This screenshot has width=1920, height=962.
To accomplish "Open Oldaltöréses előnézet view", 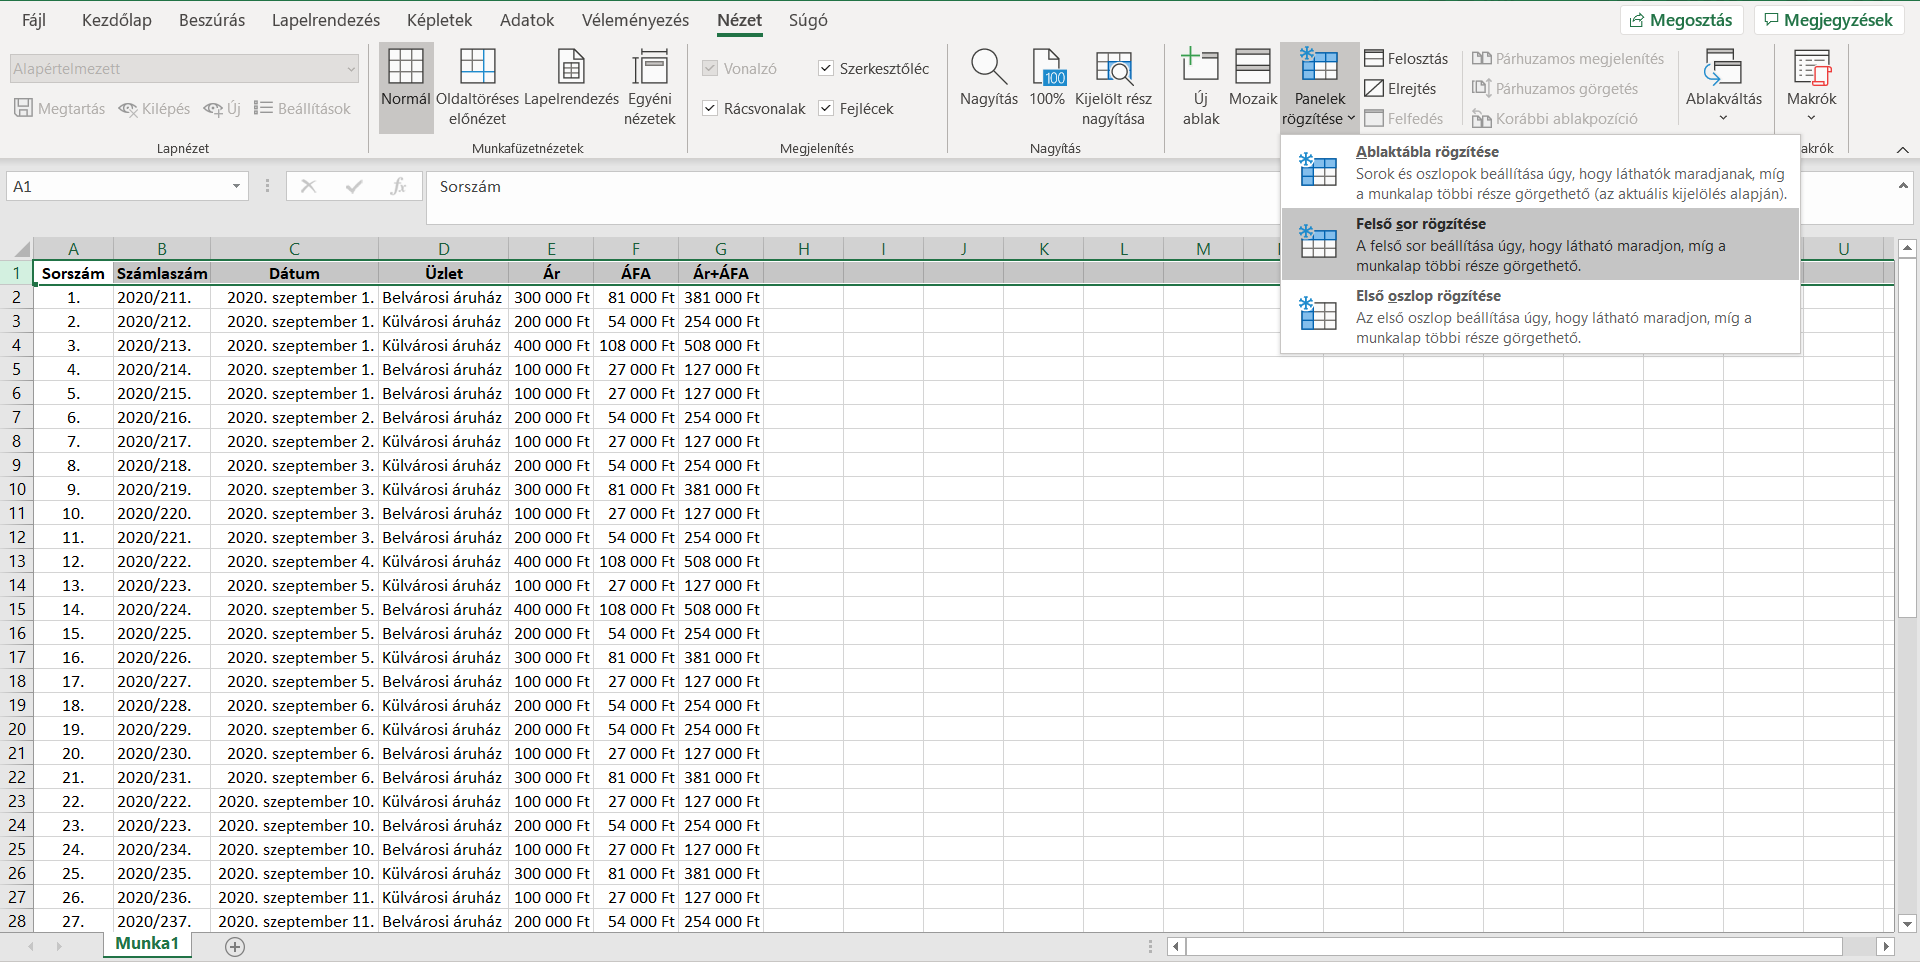I will (477, 88).
